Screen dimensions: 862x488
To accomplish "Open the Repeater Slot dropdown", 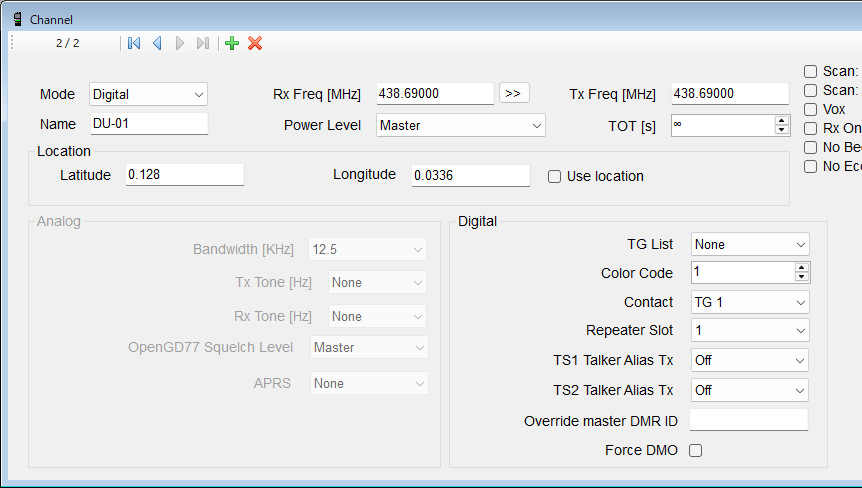I will 750,330.
